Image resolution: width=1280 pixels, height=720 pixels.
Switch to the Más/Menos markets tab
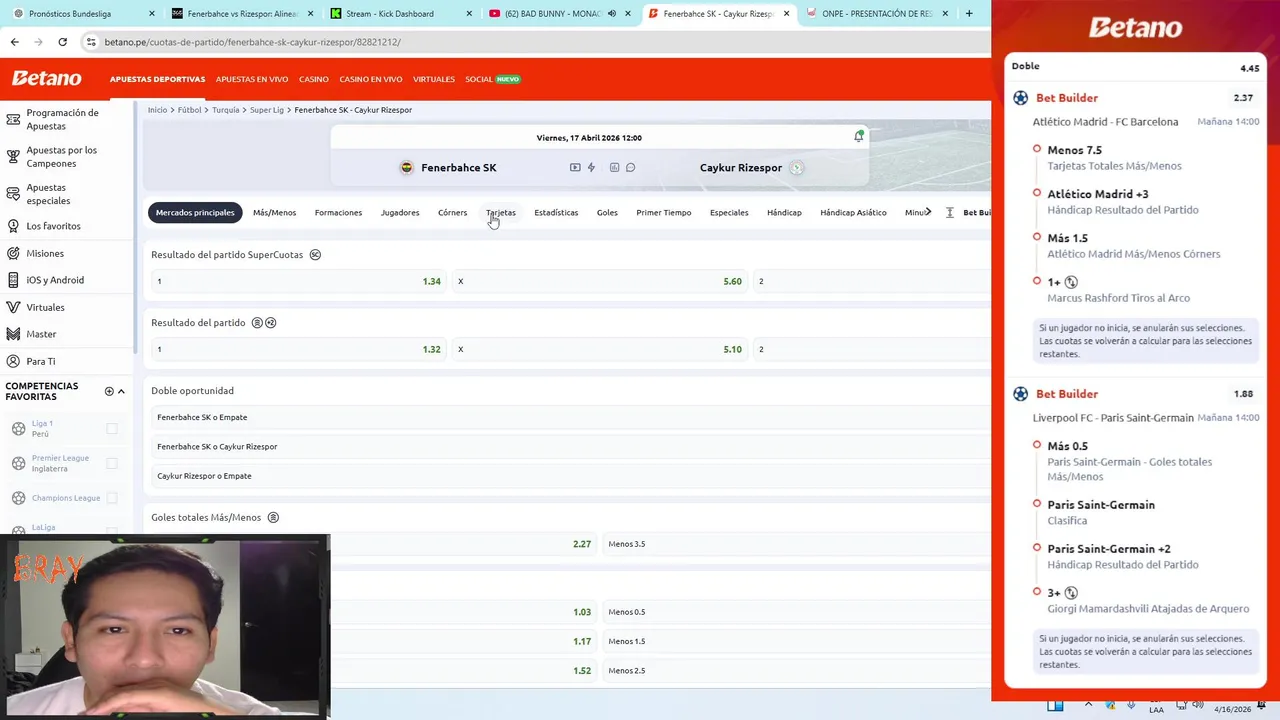(x=274, y=213)
